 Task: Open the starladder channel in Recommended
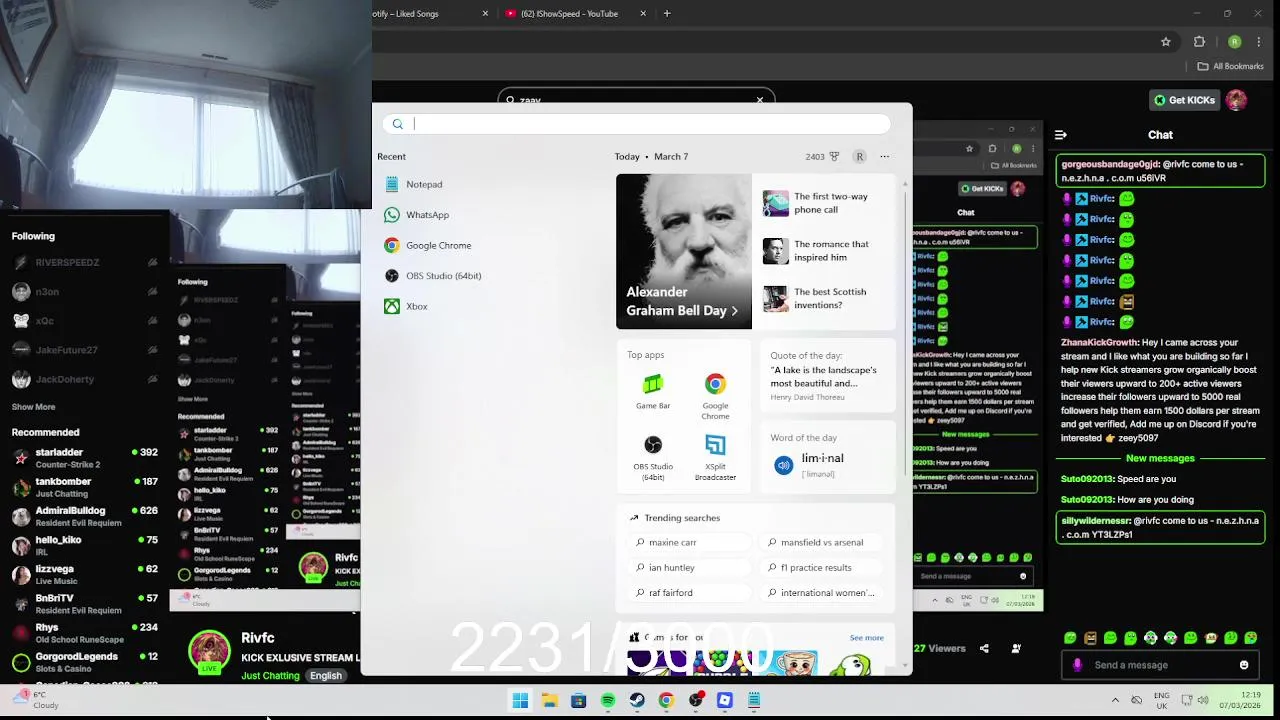click(84, 457)
